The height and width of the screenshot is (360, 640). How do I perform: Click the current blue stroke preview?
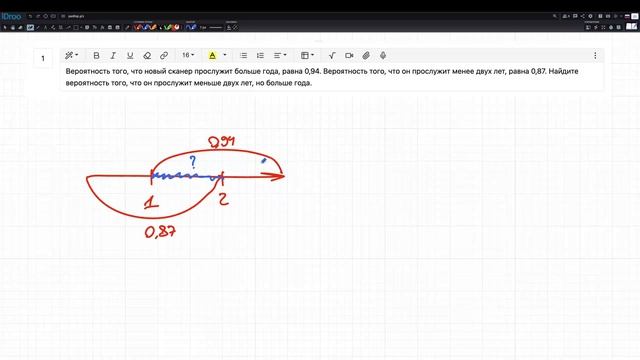click(x=191, y=27)
